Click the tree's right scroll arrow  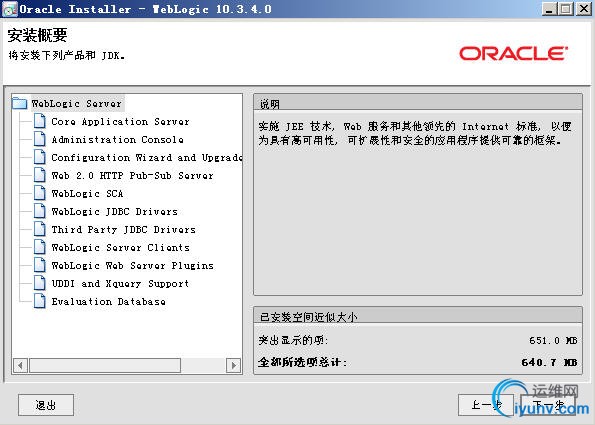click(233, 365)
